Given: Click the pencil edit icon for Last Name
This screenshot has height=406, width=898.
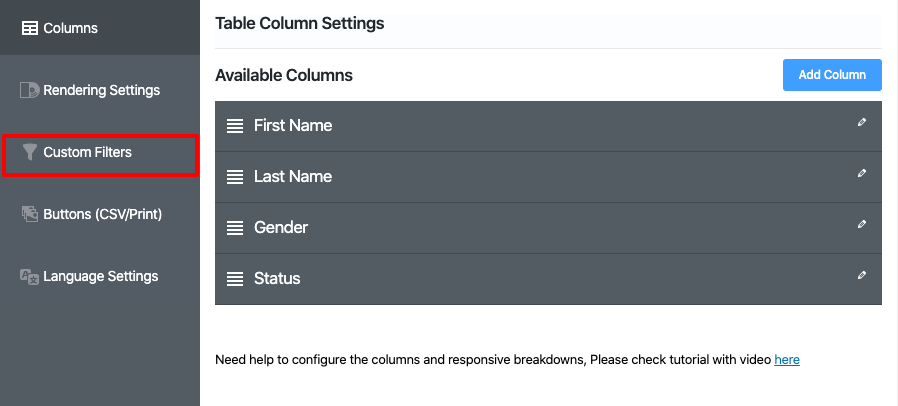Looking at the screenshot, I should 862,174.
